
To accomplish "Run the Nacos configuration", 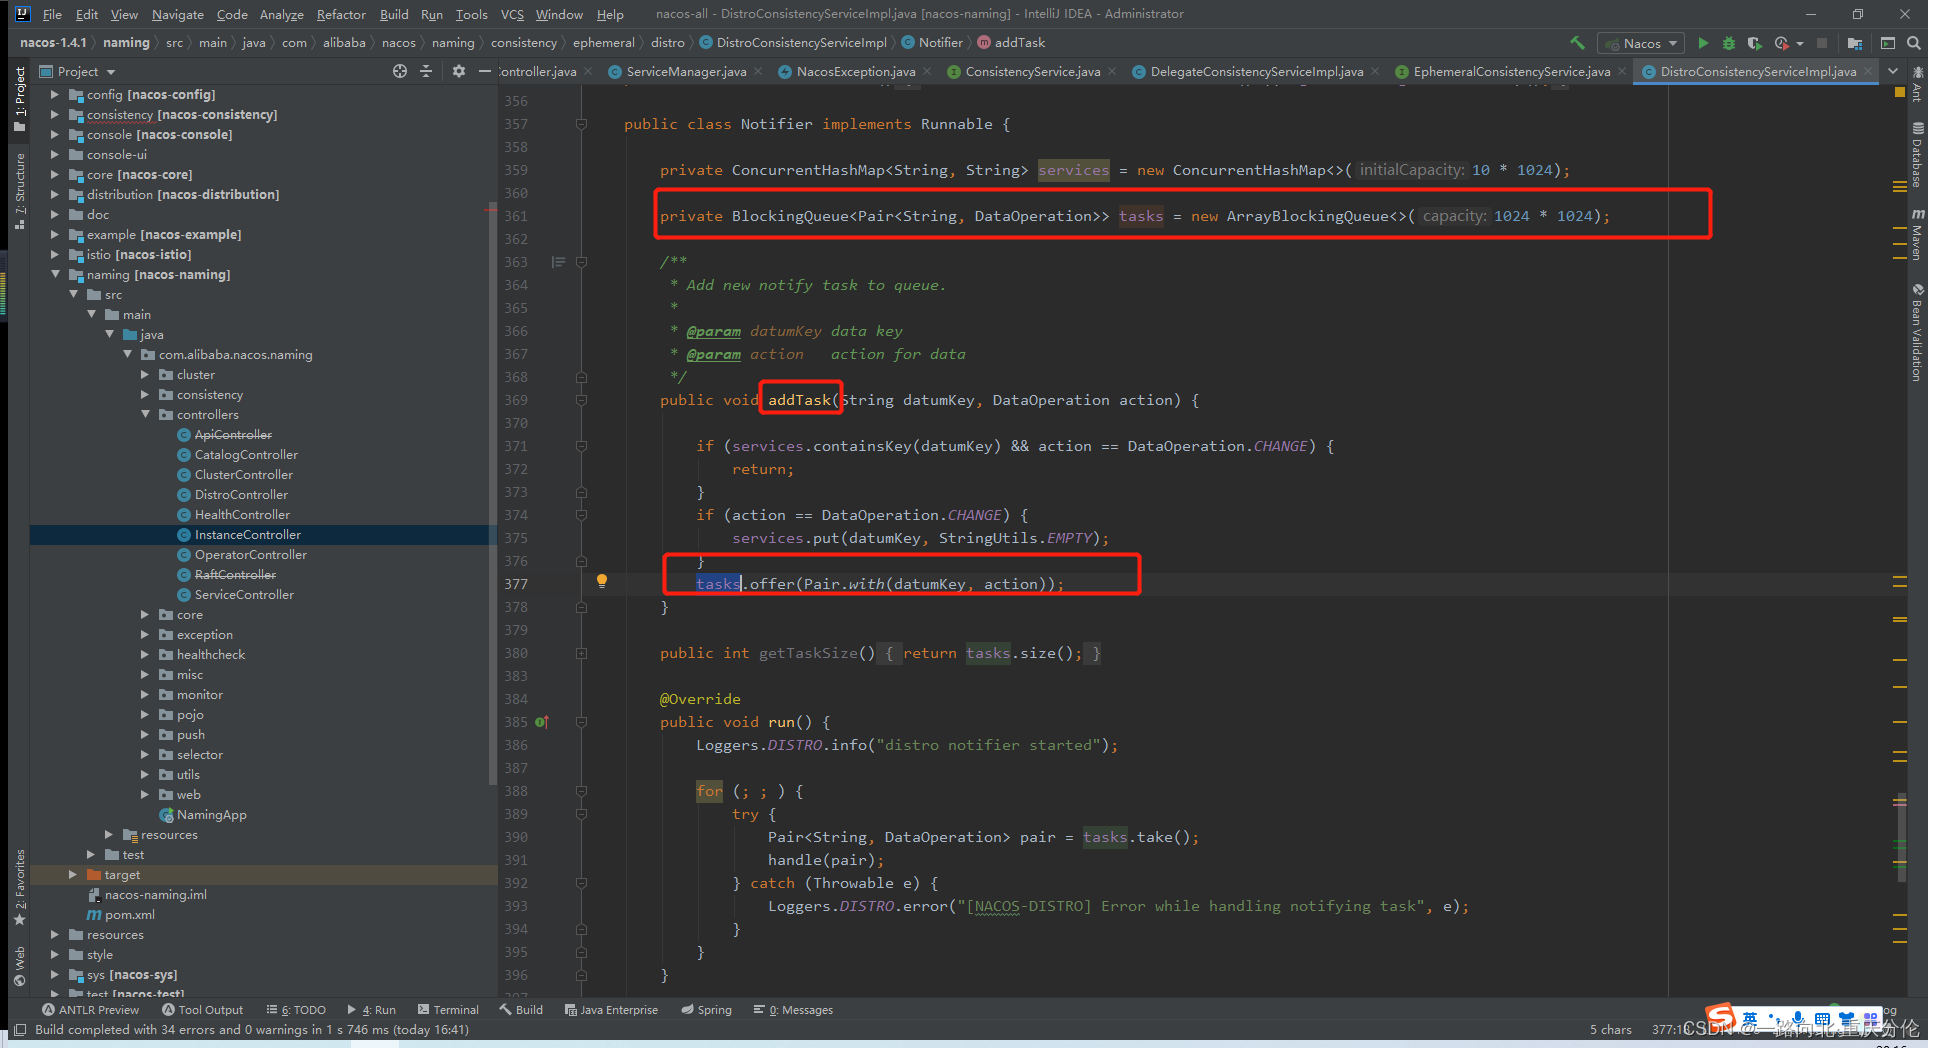I will tap(1703, 43).
